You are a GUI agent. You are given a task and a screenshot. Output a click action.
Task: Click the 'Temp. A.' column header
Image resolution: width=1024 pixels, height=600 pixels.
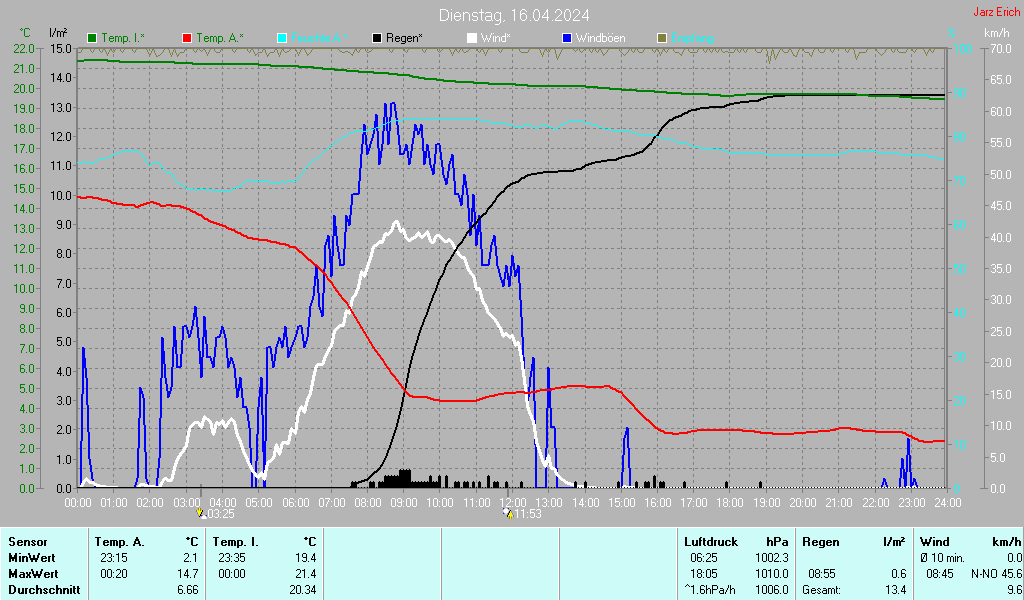[120, 542]
